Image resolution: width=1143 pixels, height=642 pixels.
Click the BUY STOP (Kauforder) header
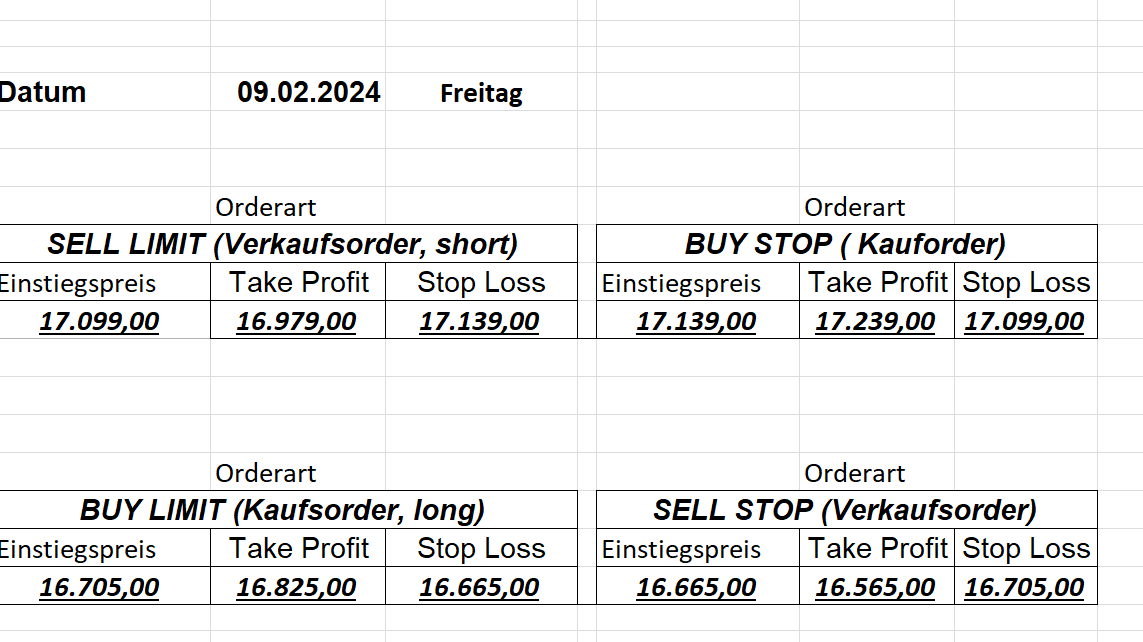[846, 244]
